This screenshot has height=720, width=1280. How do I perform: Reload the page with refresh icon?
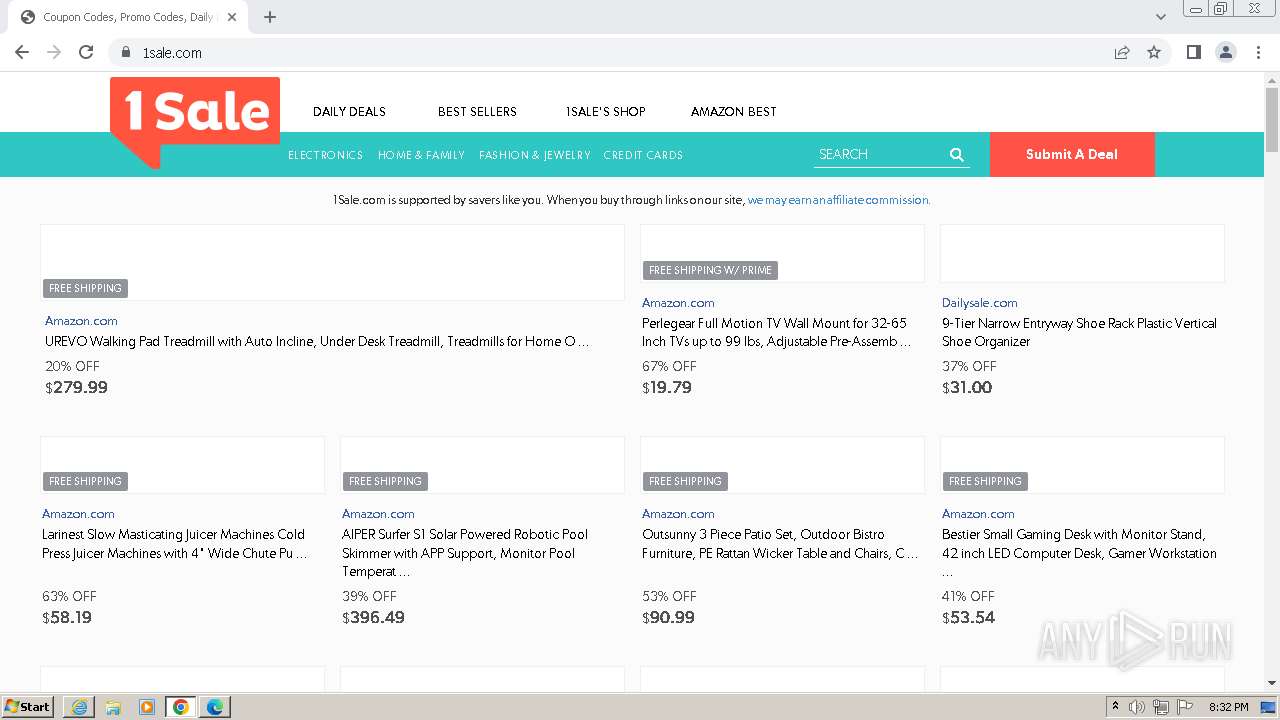point(86,52)
